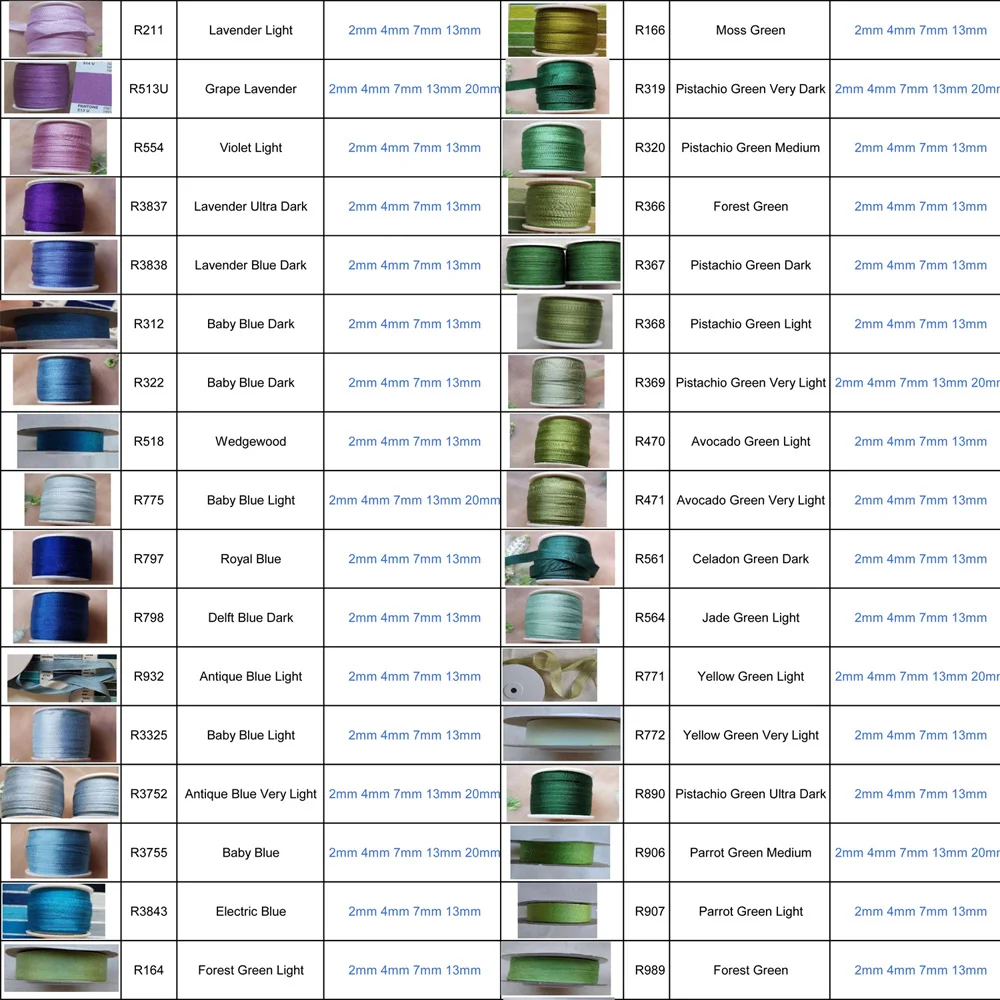Select the code cell R890
The width and height of the screenshot is (1000, 1000).
click(x=649, y=793)
